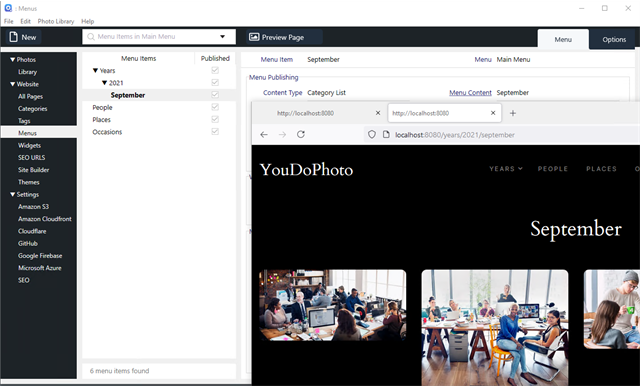Toggle Published checkbox for Occasions
Screen dimensions: 640x386
pyautogui.click(x=215, y=131)
